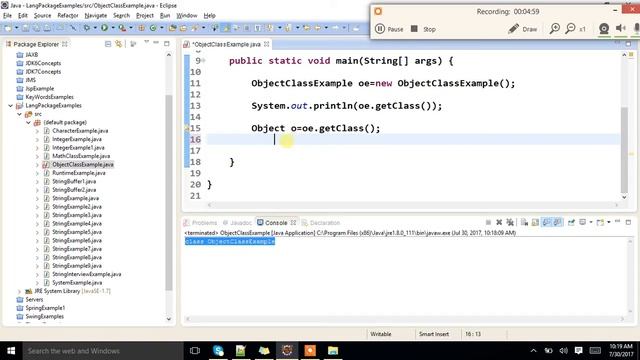Mute the recorder speaker audio

(x=620, y=28)
